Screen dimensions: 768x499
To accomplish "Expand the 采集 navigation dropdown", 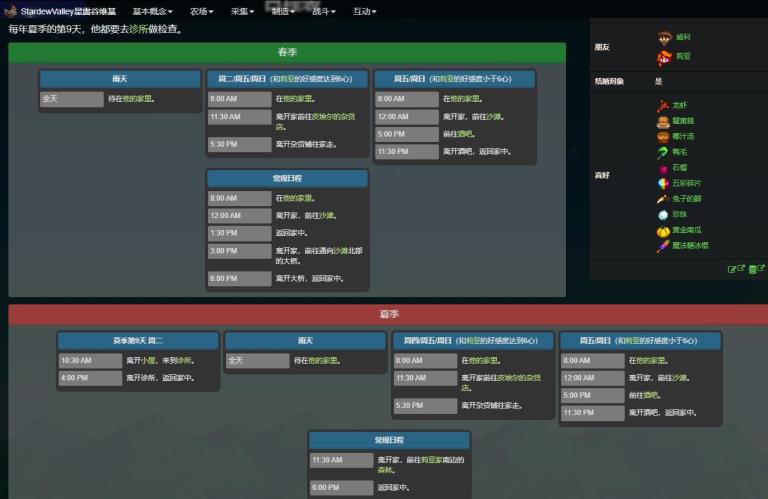I will pyautogui.click(x=242, y=11).
